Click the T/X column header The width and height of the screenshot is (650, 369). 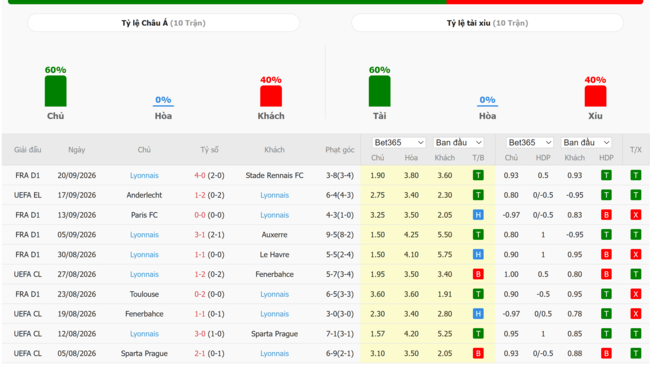pyautogui.click(x=635, y=150)
